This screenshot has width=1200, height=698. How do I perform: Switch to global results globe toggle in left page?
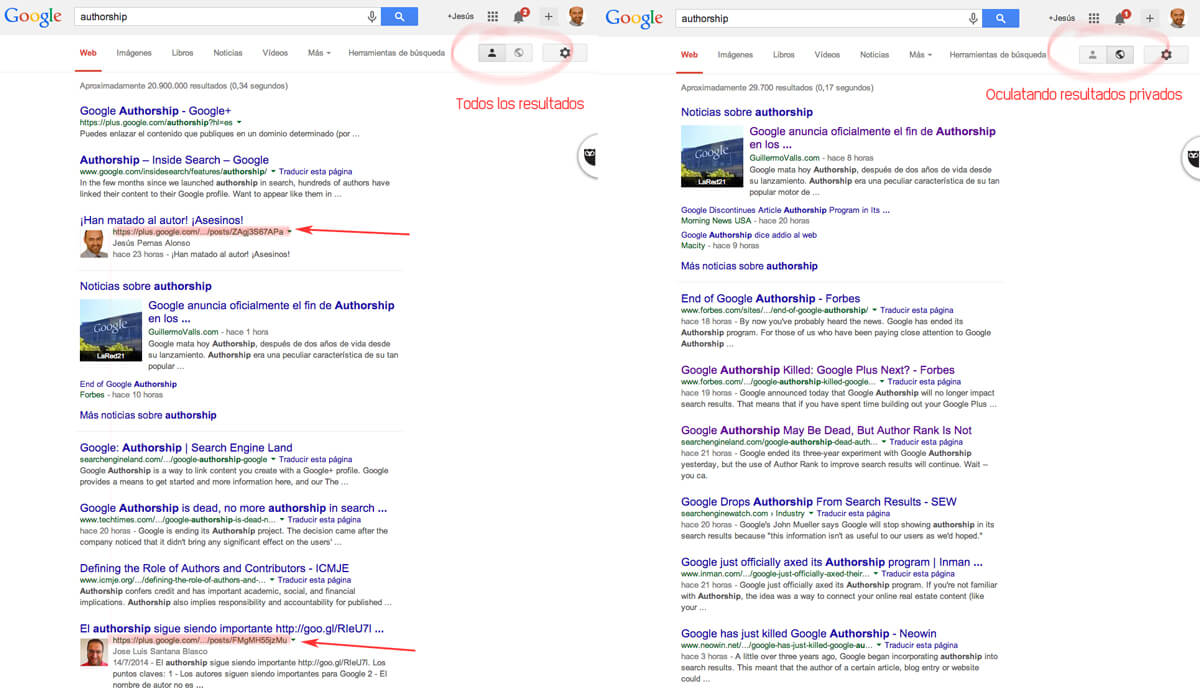coord(518,53)
